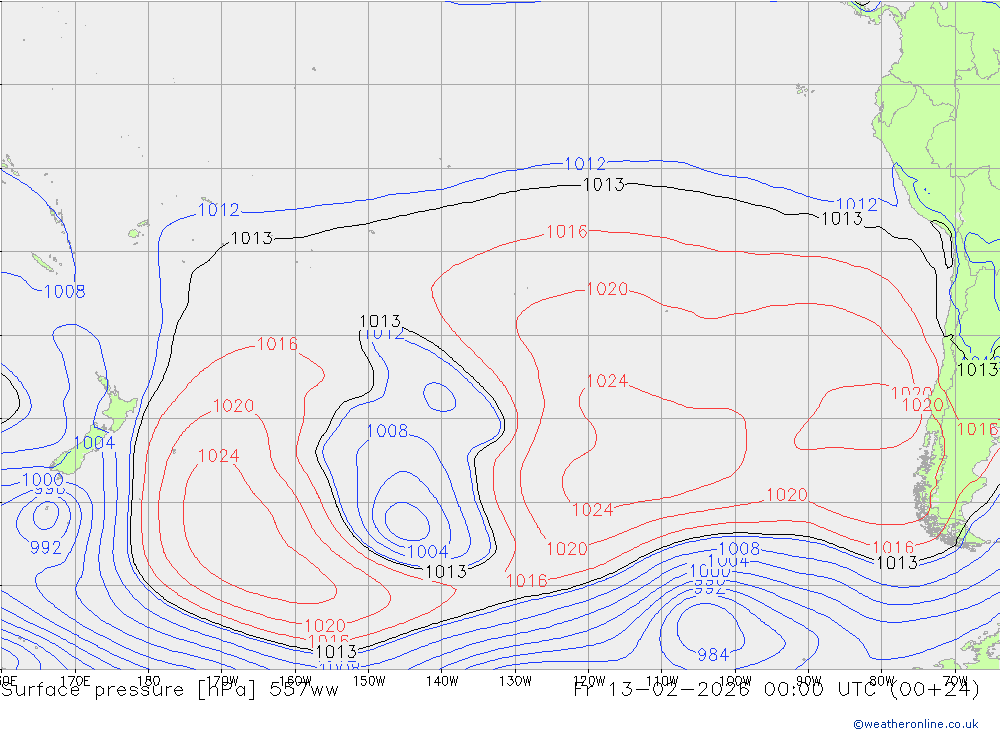Click New Zealand's North Island
This screenshot has height=733, width=1000.
115,410
